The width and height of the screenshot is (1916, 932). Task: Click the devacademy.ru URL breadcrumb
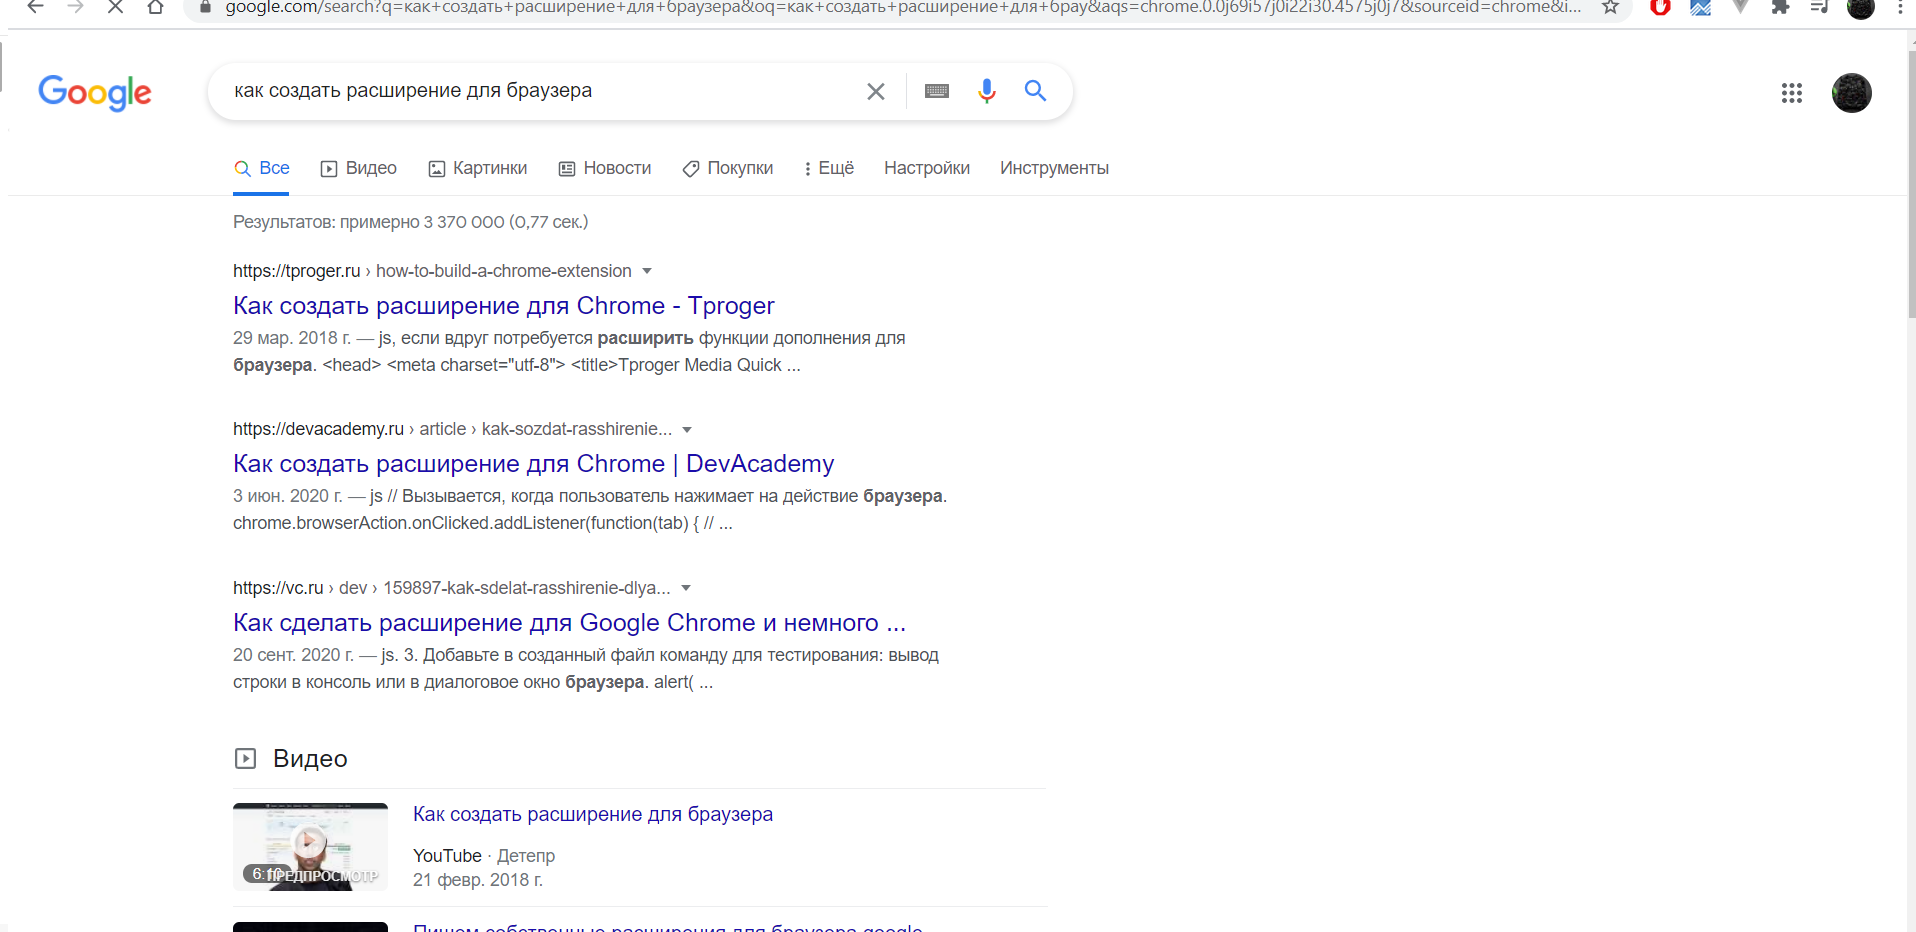tap(452, 430)
